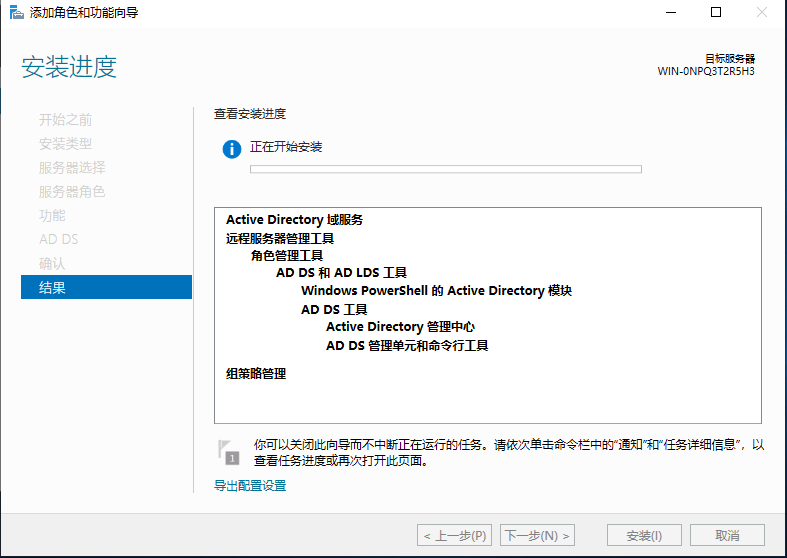The image size is (787, 558).
Task: Select the 安装类型 step
Action: pyautogui.click(x=65, y=144)
